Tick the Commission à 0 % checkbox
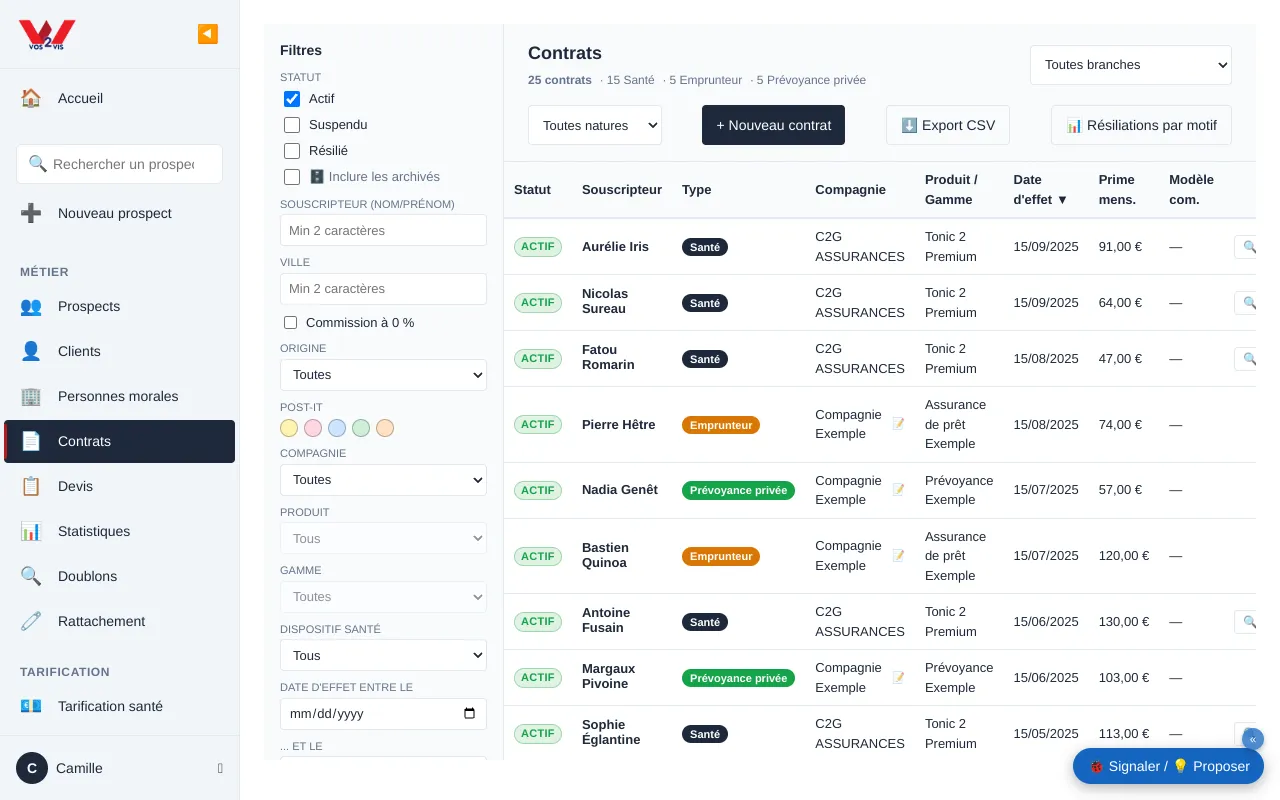This screenshot has height=800, width=1280. coord(291,323)
